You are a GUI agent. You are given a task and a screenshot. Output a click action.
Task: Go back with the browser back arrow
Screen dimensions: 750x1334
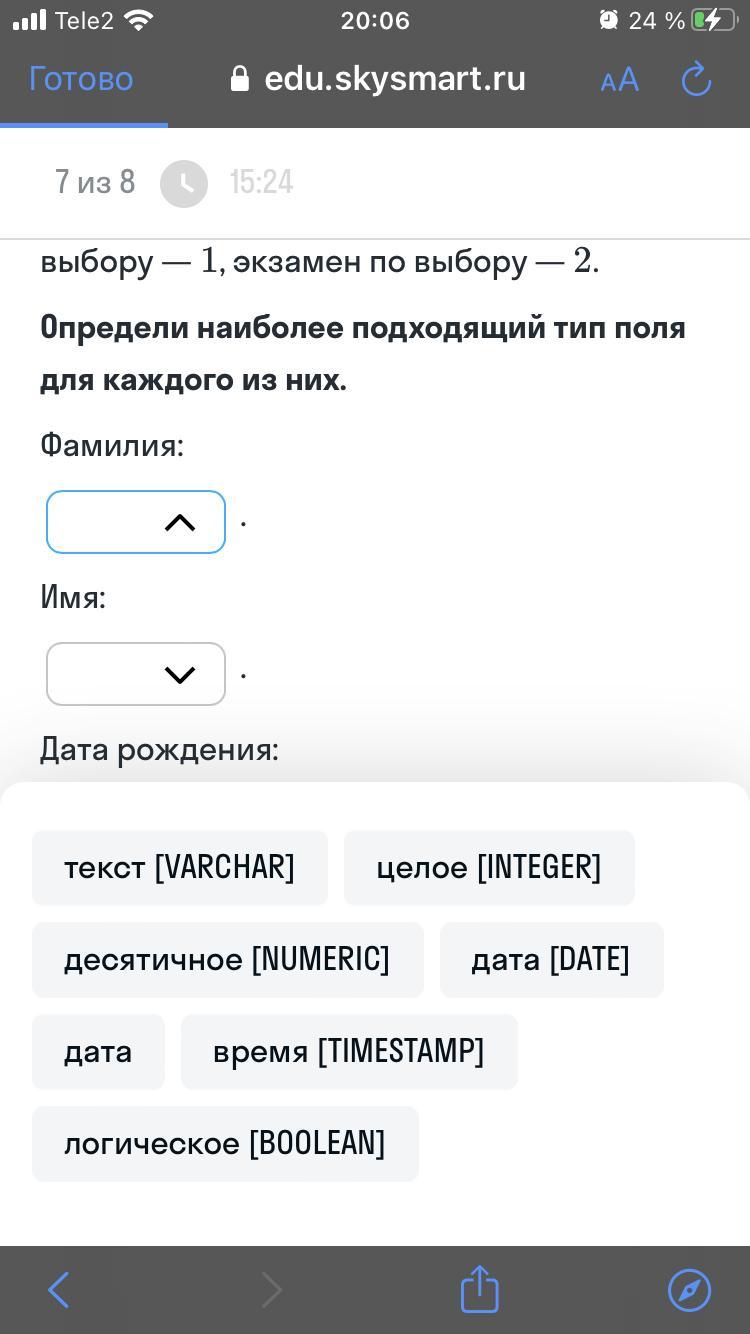coord(59,1290)
